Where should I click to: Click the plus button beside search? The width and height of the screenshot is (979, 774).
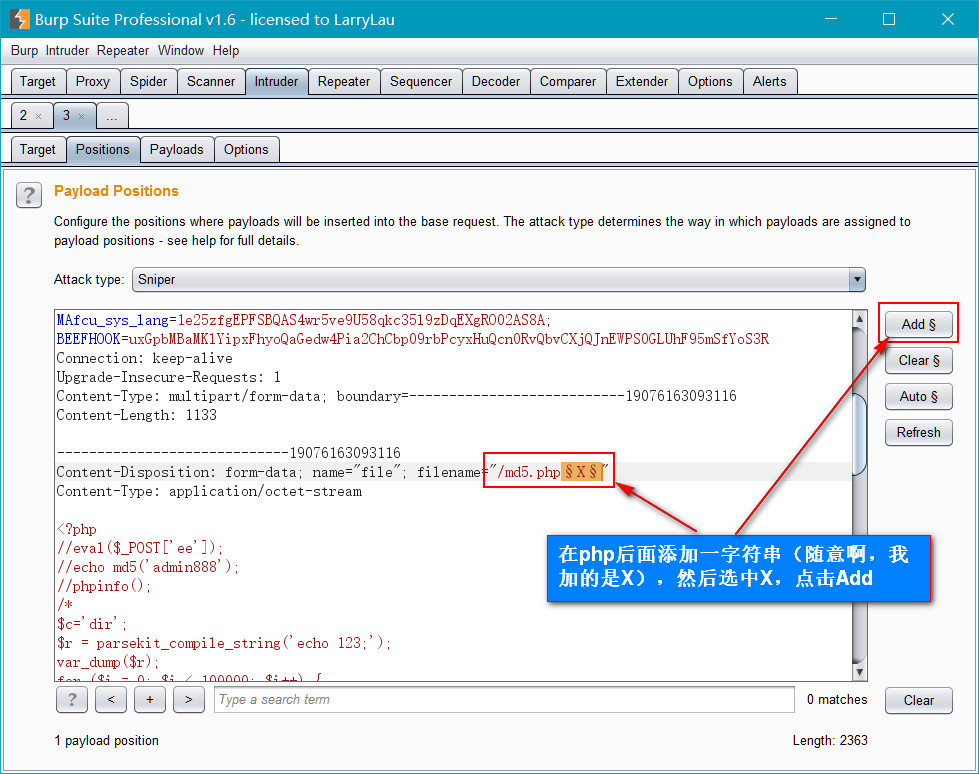[x=150, y=700]
